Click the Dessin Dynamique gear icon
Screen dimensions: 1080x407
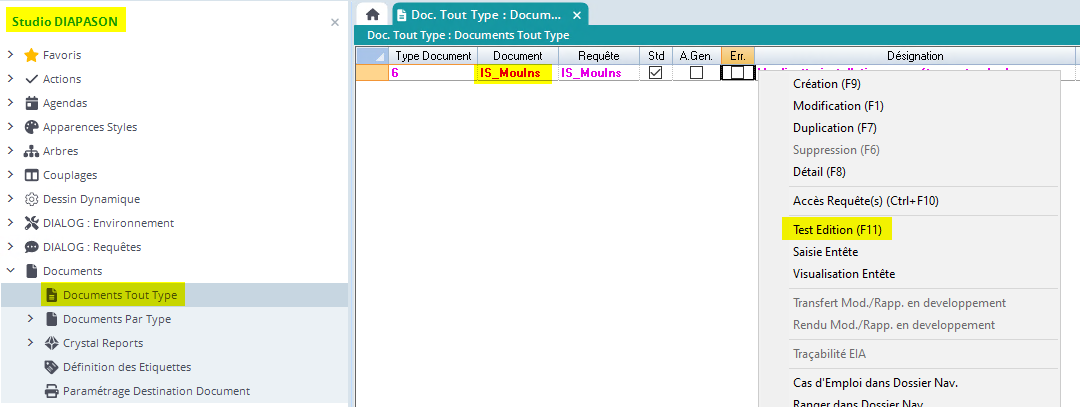[x=31, y=199]
